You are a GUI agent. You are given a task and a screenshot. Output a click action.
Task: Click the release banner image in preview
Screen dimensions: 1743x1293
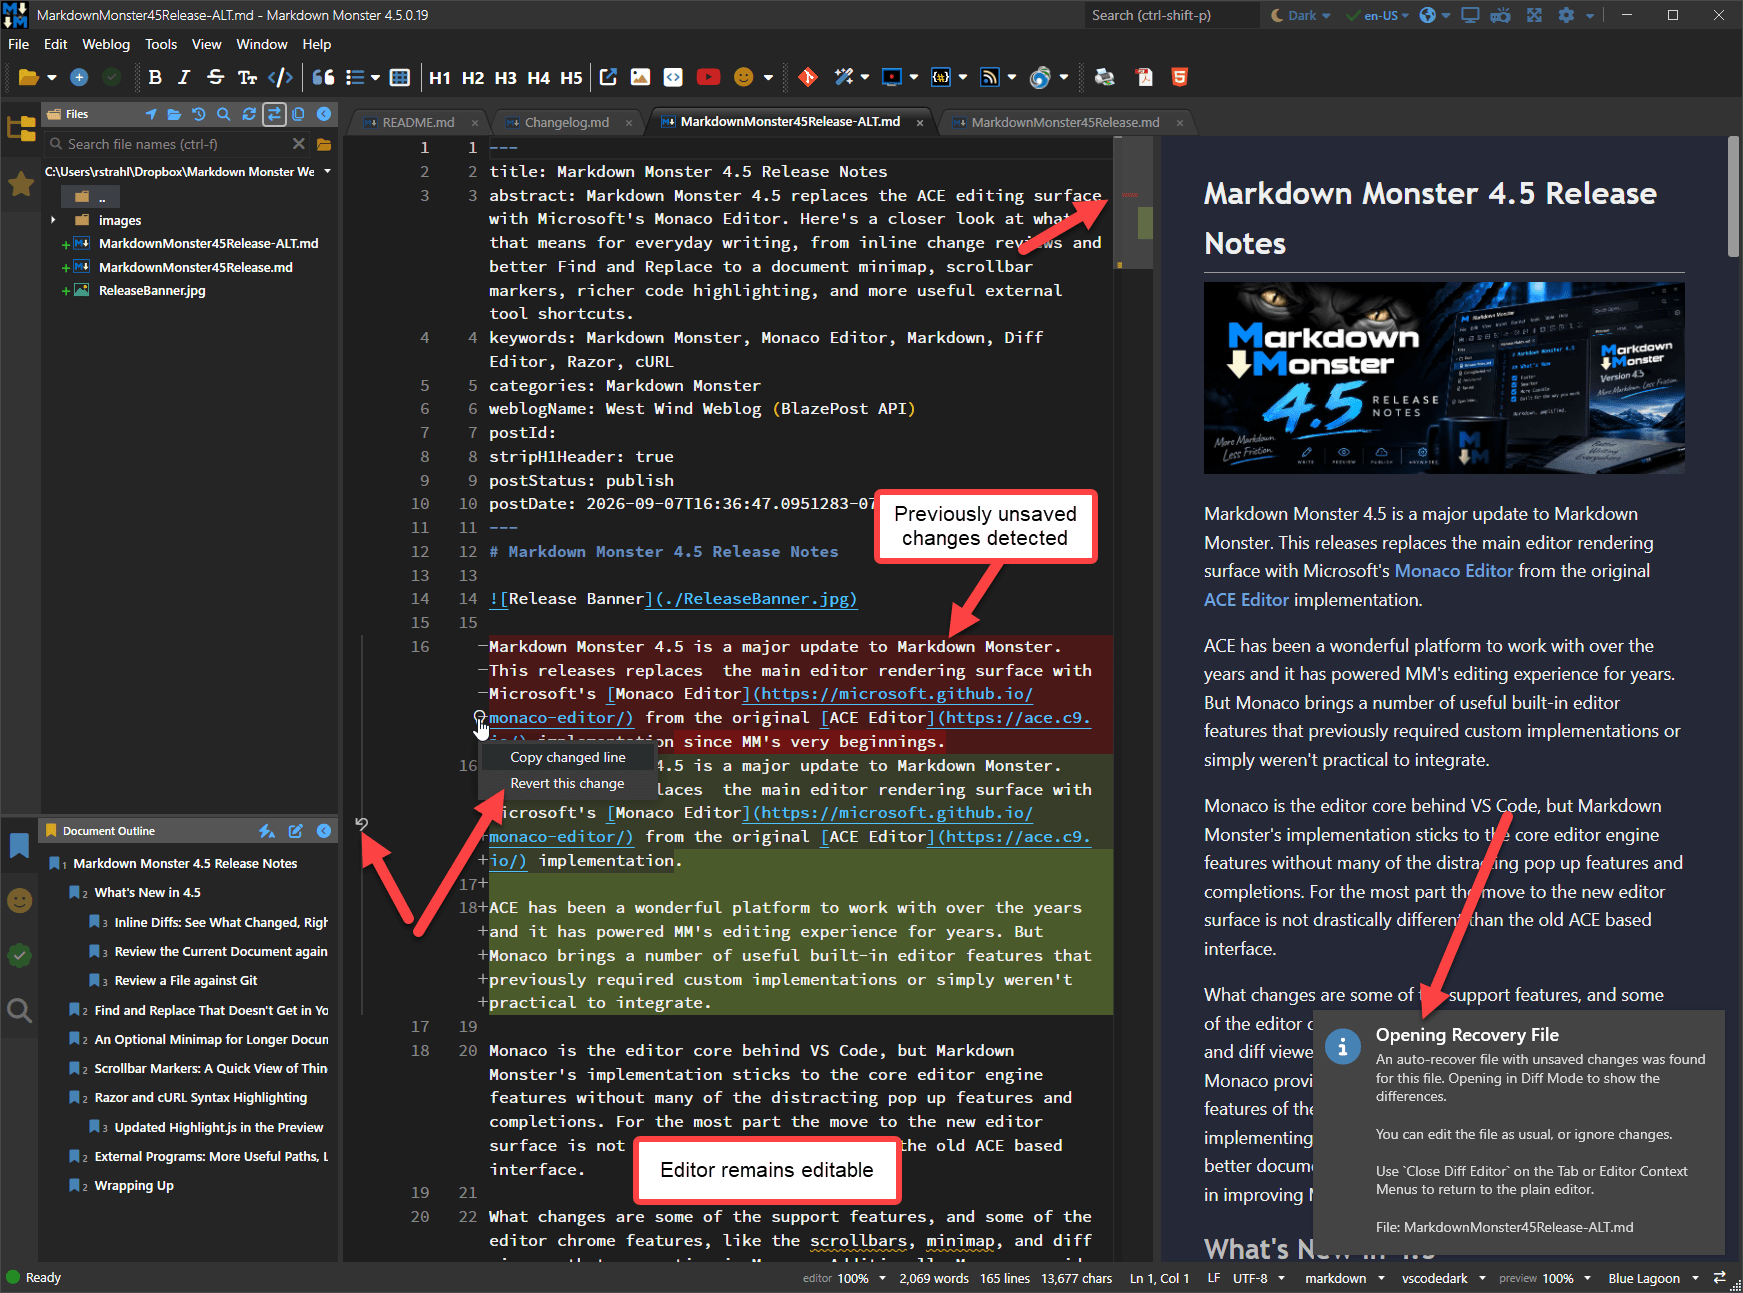[1444, 378]
